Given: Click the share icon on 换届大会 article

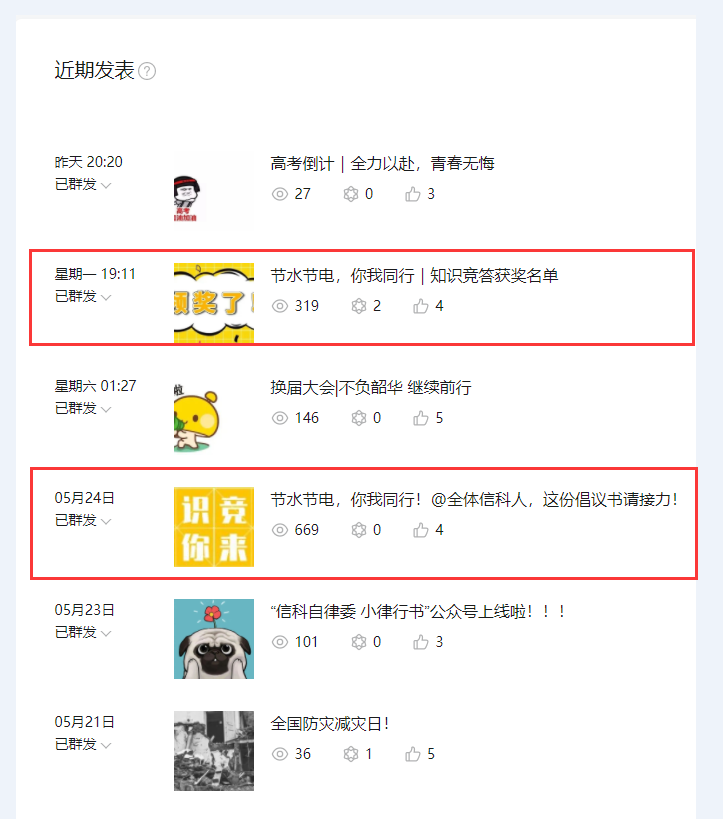Looking at the screenshot, I should tap(359, 418).
